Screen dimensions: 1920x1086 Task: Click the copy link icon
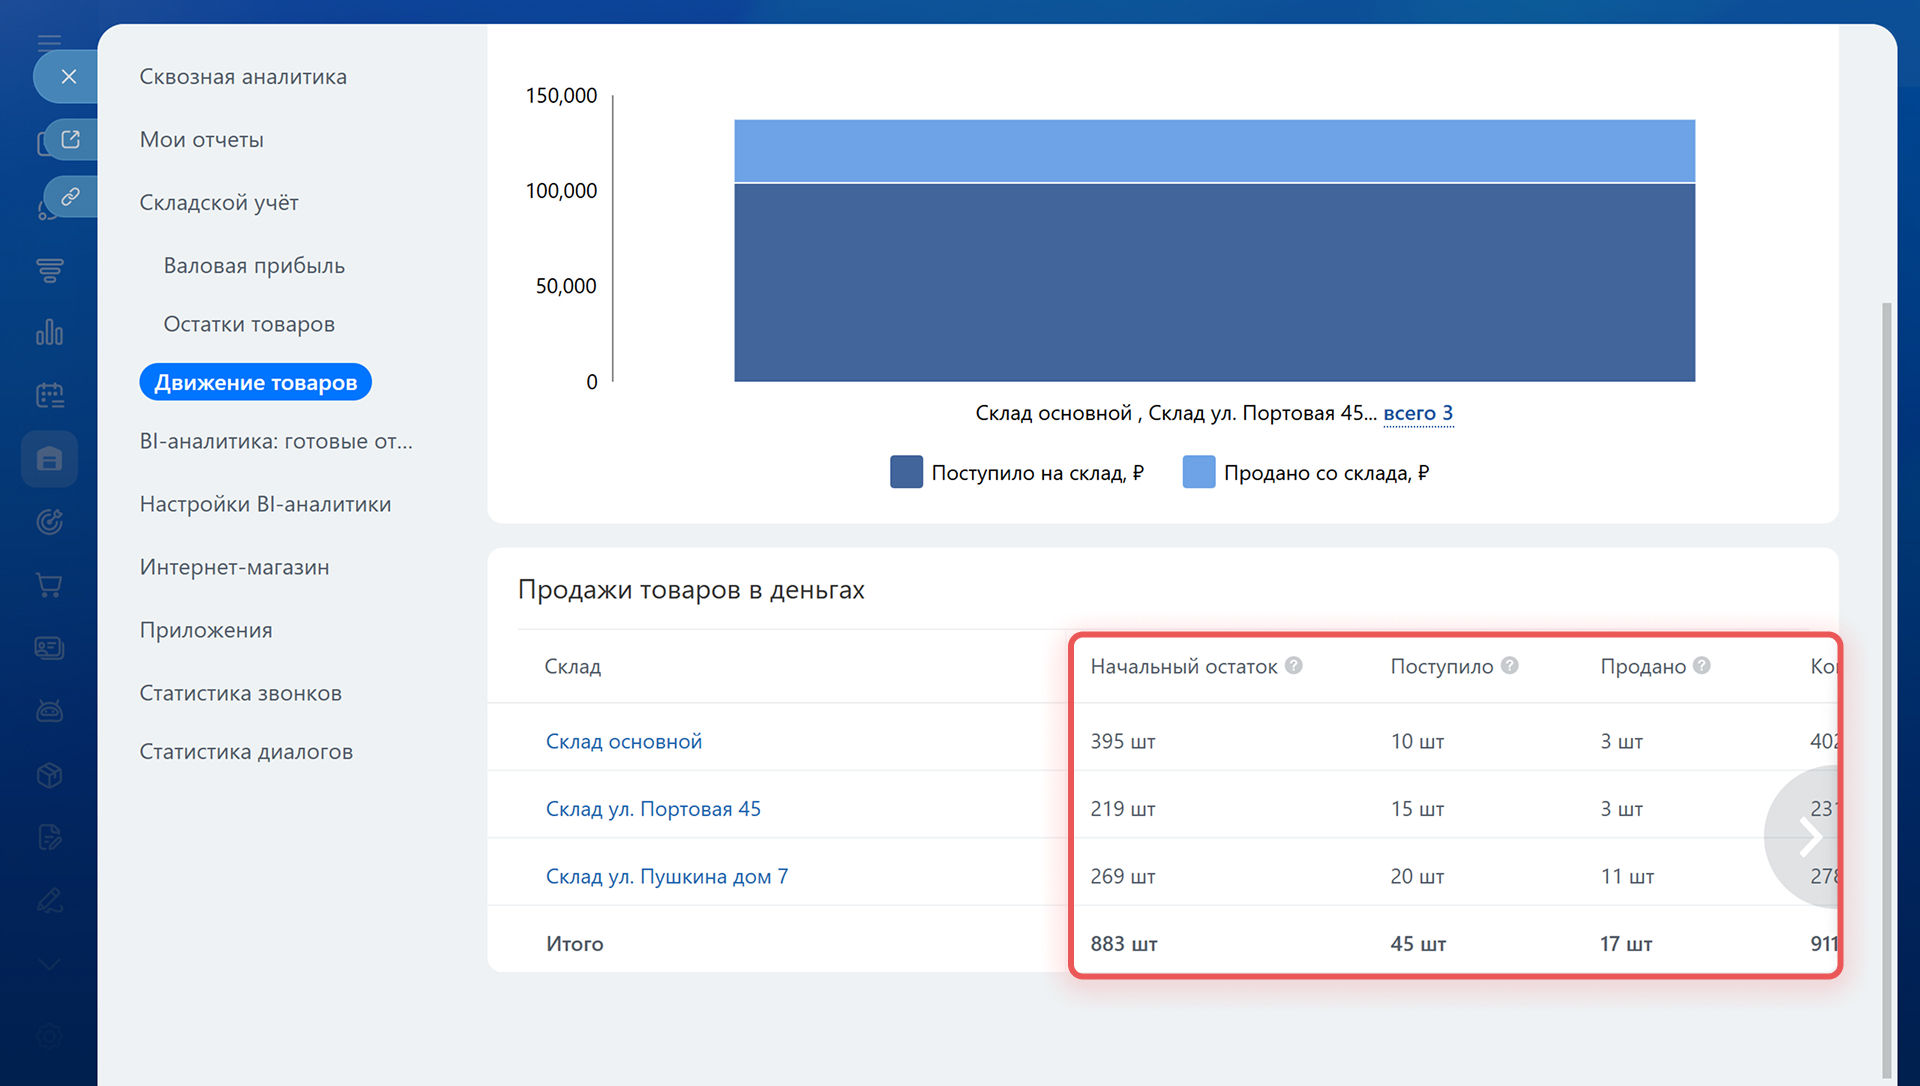click(70, 196)
